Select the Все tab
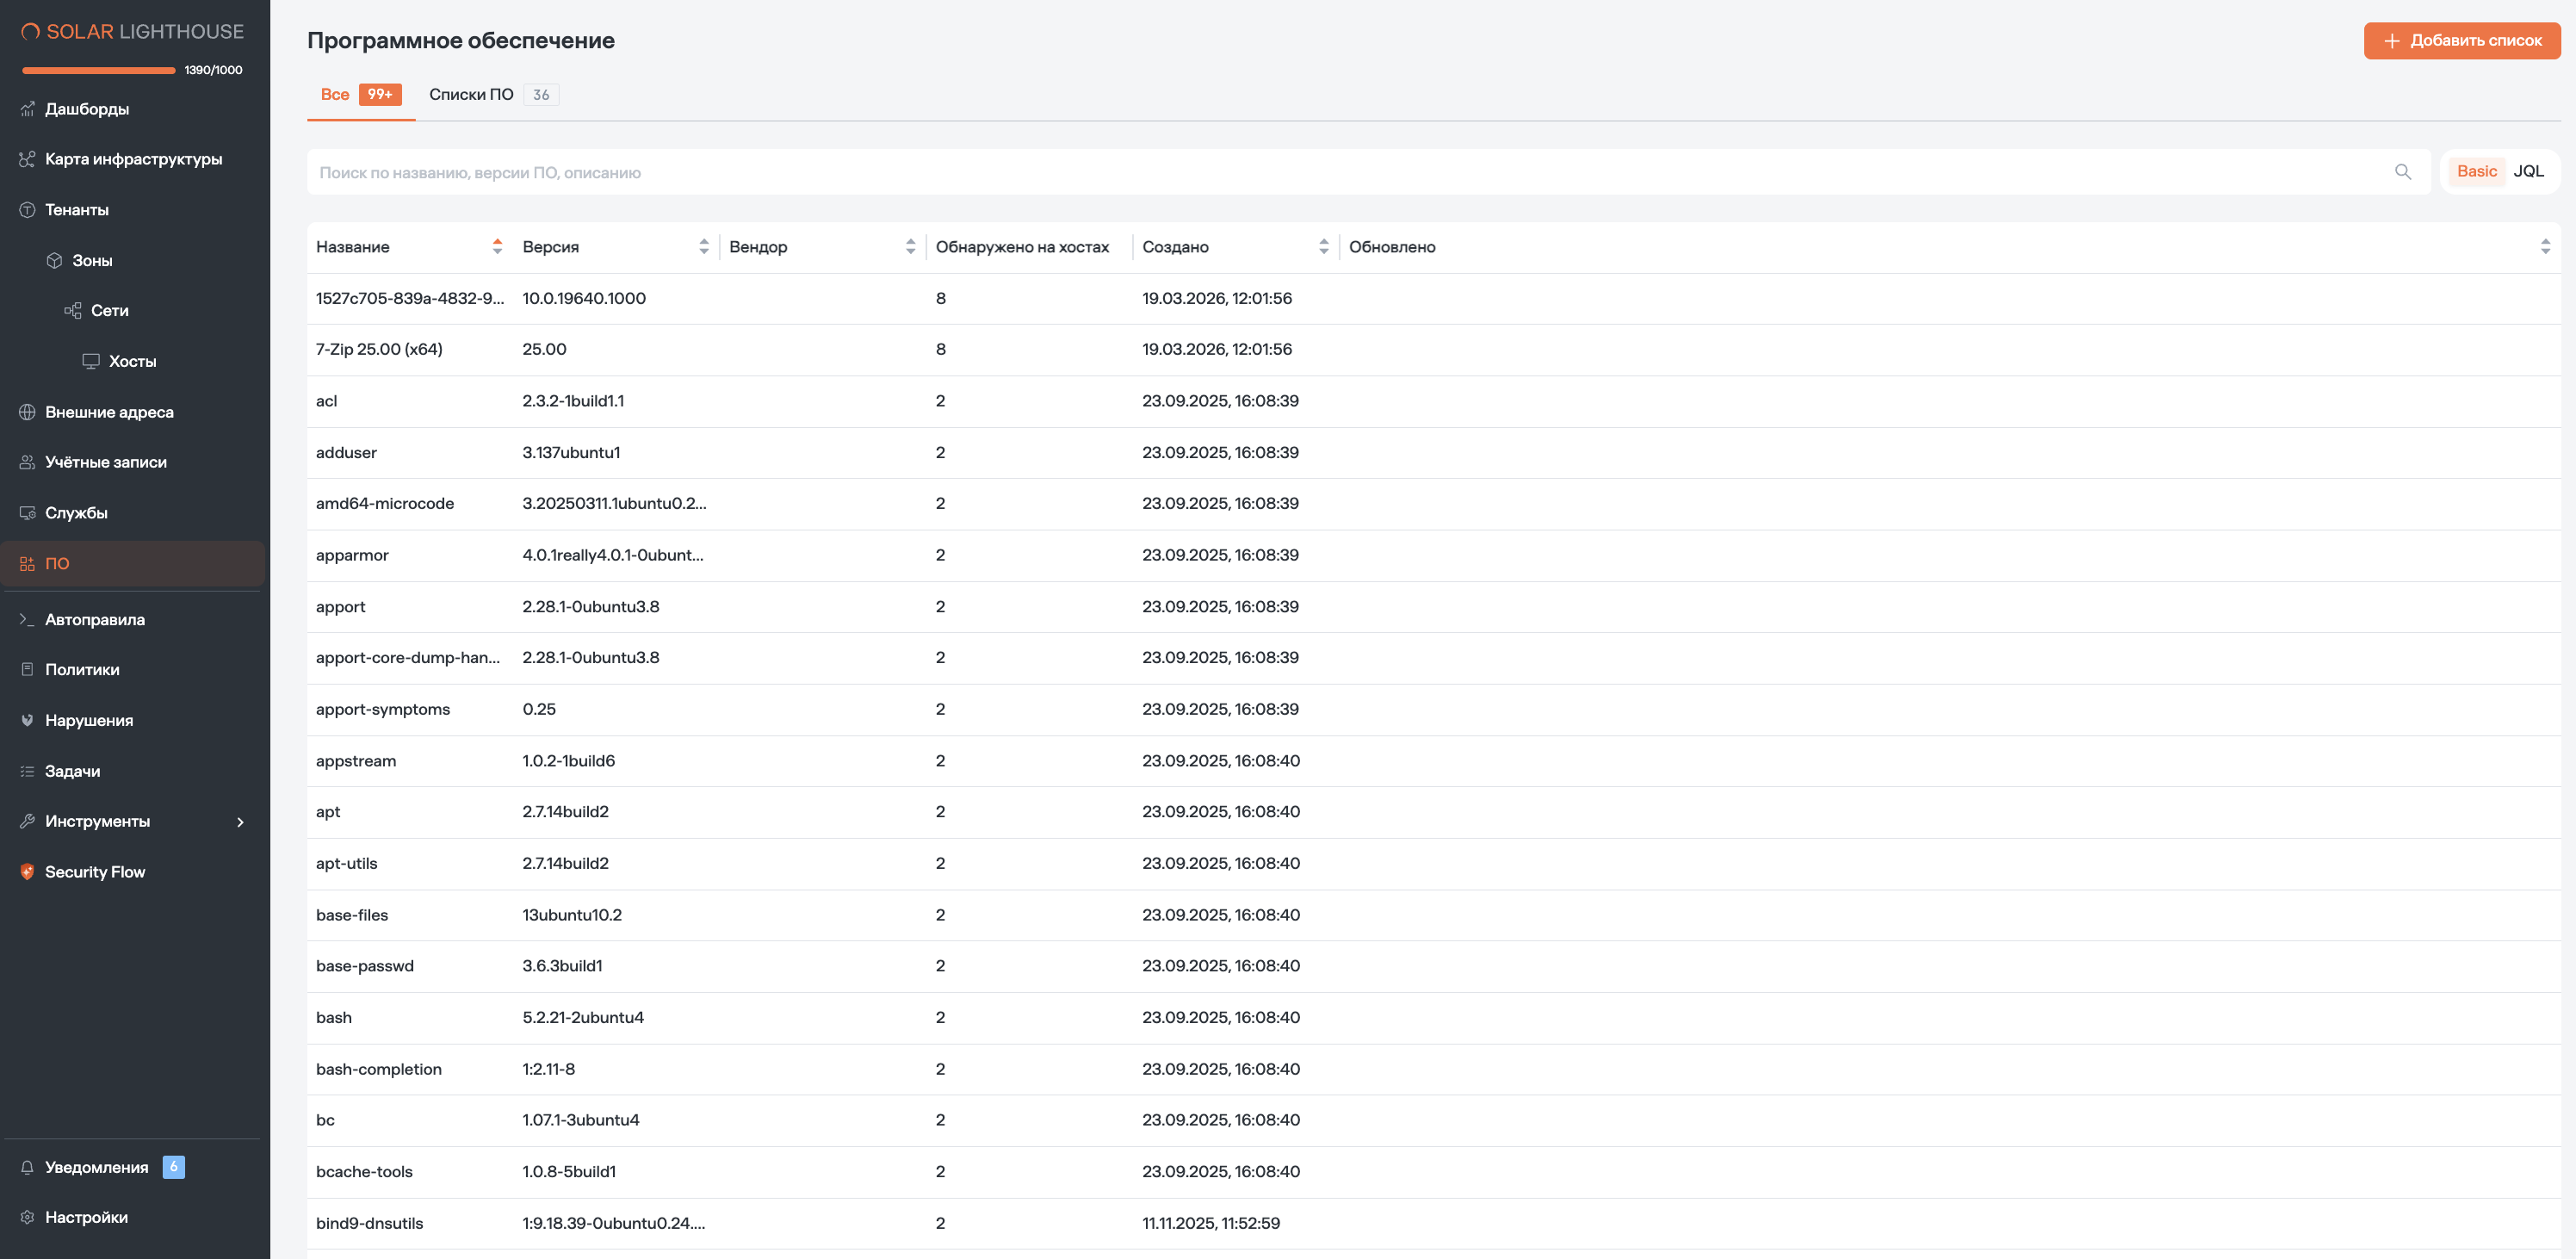Viewport: 2576px width, 1259px height. tap(361, 95)
